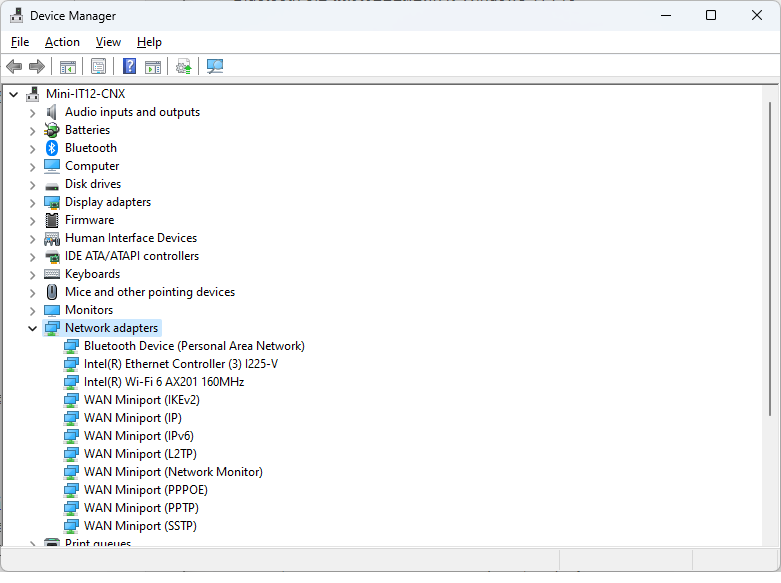The width and height of the screenshot is (781, 583).
Task: Click Scan for hardware changes icon
Action: [x=215, y=66]
